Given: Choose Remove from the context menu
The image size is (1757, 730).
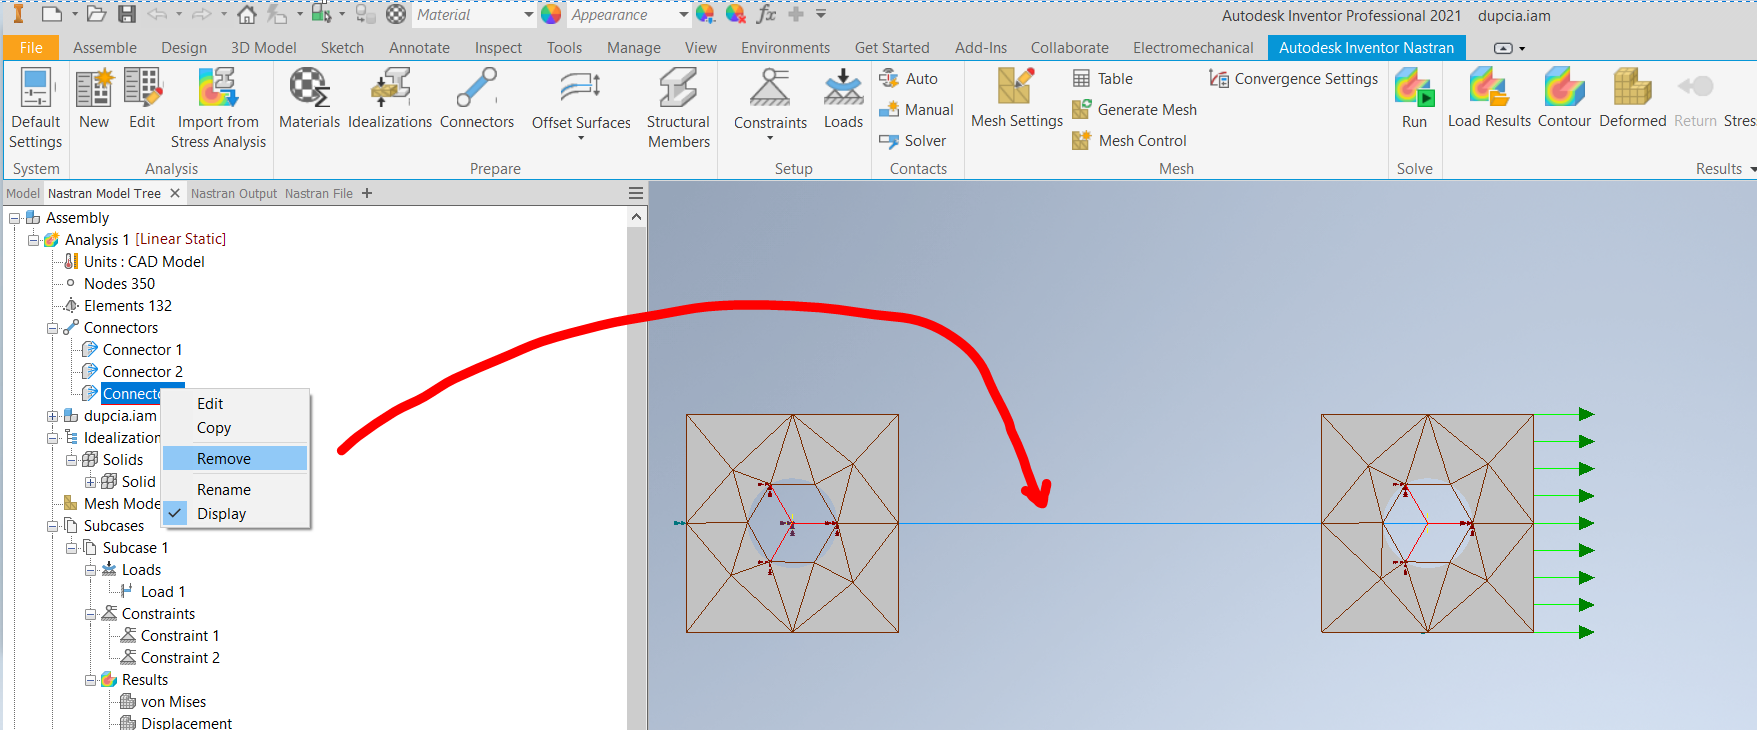Looking at the screenshot, I should click(x=224, y=459).
